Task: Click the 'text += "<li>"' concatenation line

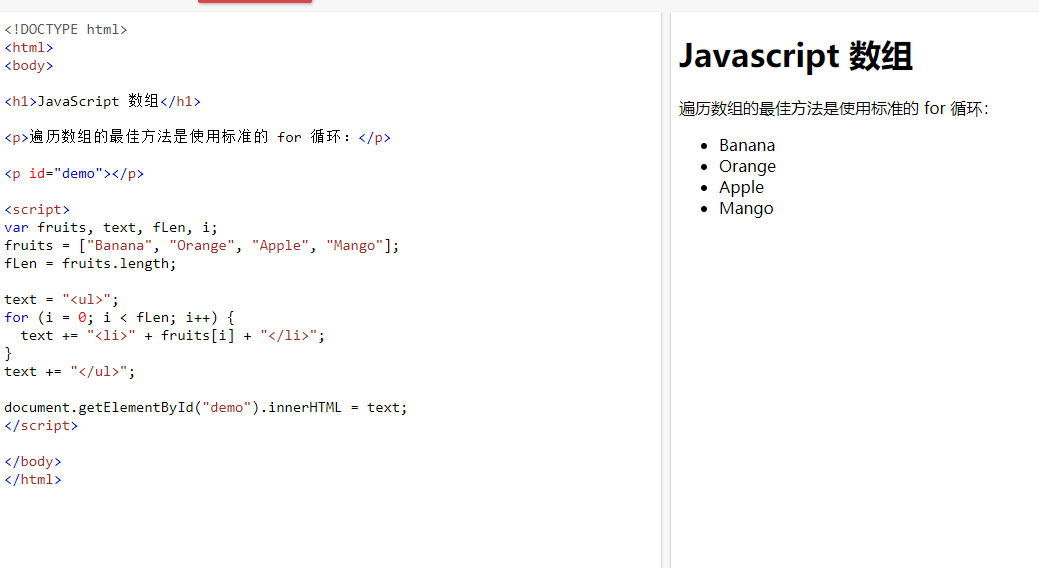Action: pyautogui.click(x=172, y=335)
